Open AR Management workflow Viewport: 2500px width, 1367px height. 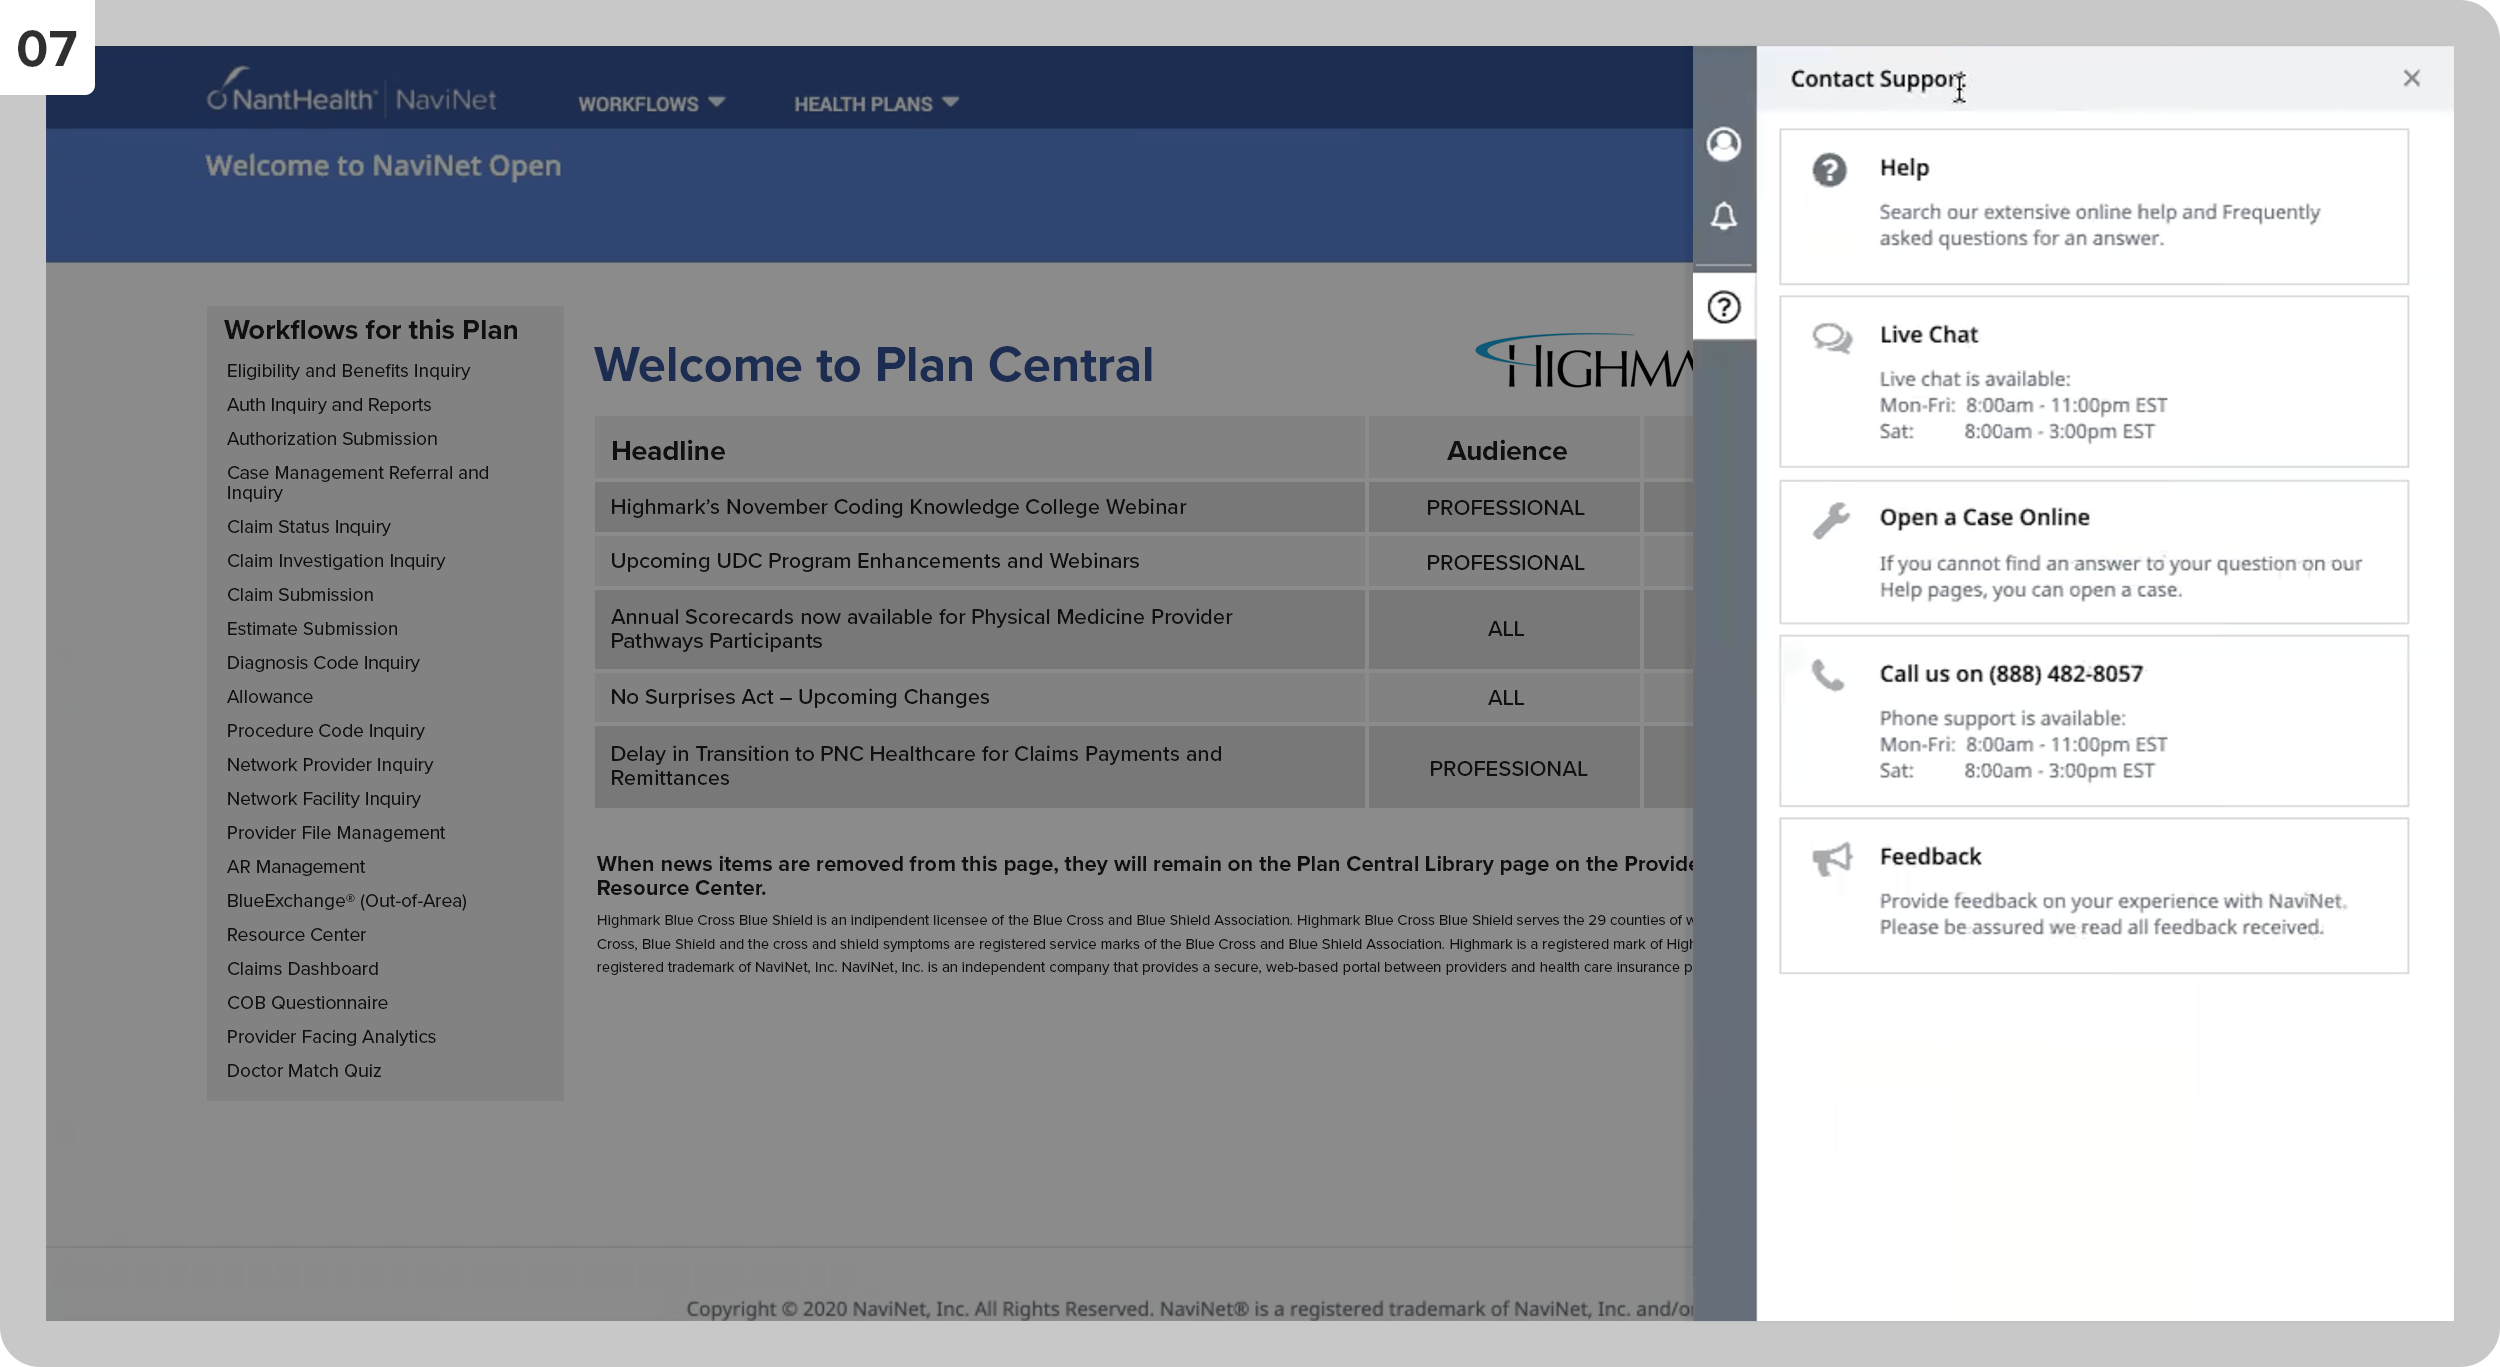(x=296, y=866)
